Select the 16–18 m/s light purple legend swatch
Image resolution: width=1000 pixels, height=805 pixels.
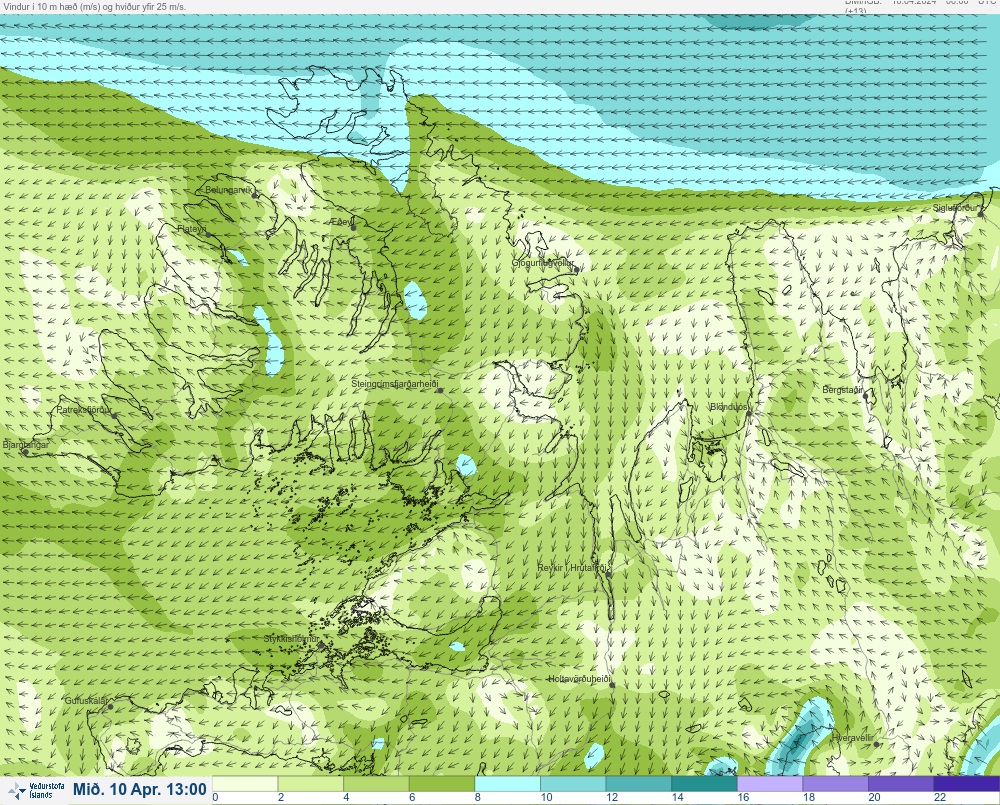[770, 783]
